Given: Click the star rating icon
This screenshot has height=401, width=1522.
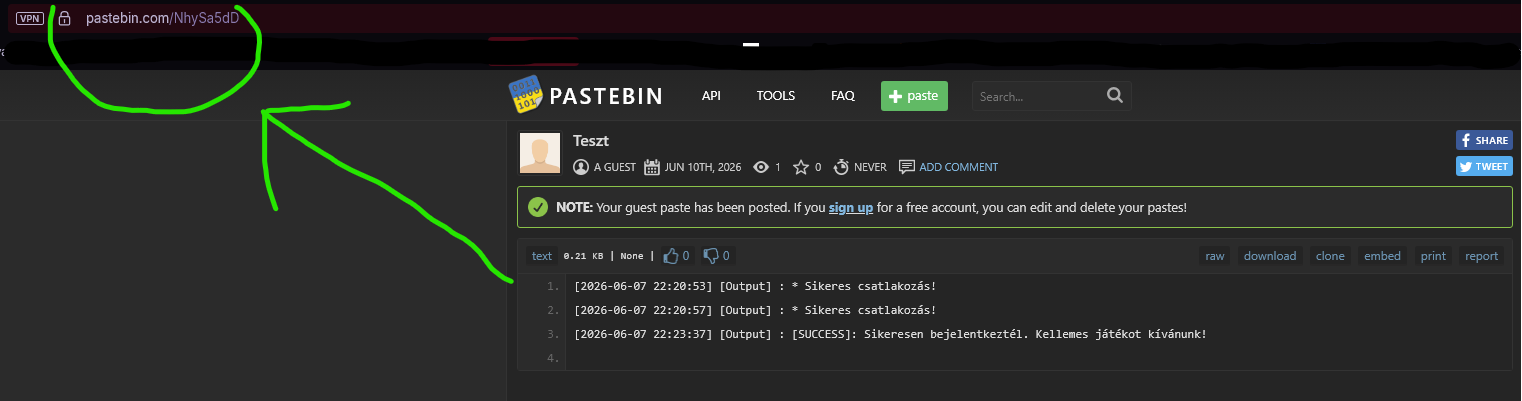Looking at the screenshot, I should (800, 167).
